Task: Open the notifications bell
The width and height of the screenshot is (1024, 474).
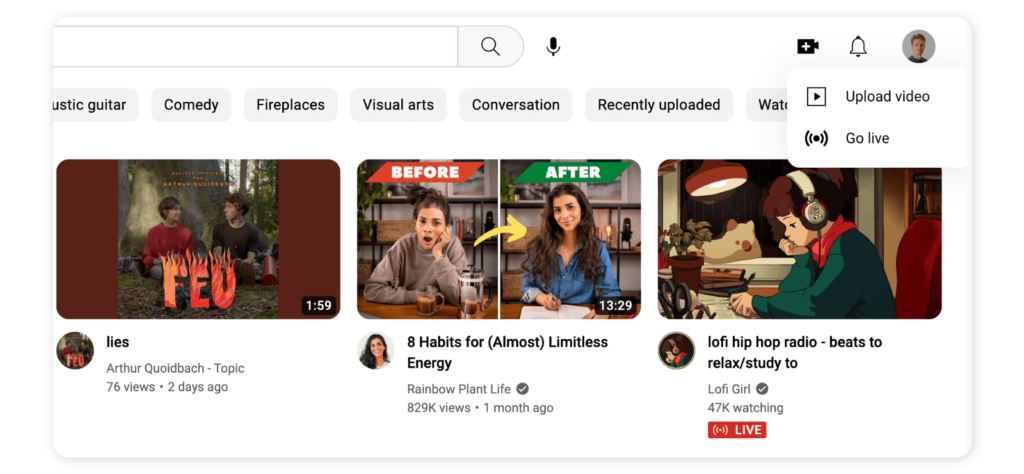Action: coord(857,46)
